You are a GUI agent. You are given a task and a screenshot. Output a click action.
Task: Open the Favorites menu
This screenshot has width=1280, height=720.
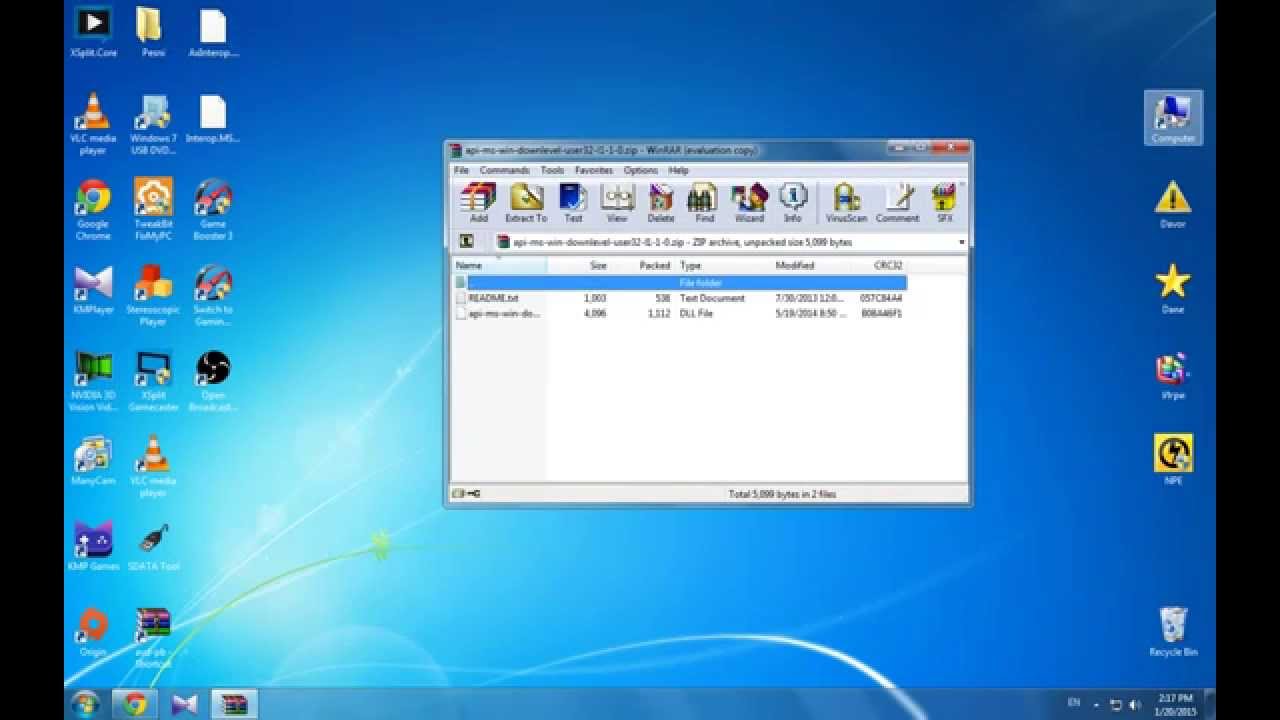(x=594, y=170)
